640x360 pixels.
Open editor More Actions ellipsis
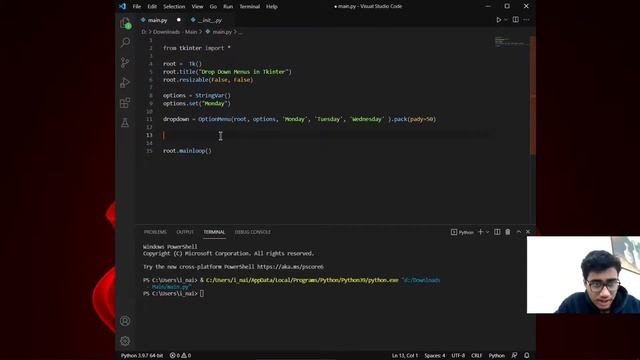coord(527,20)
